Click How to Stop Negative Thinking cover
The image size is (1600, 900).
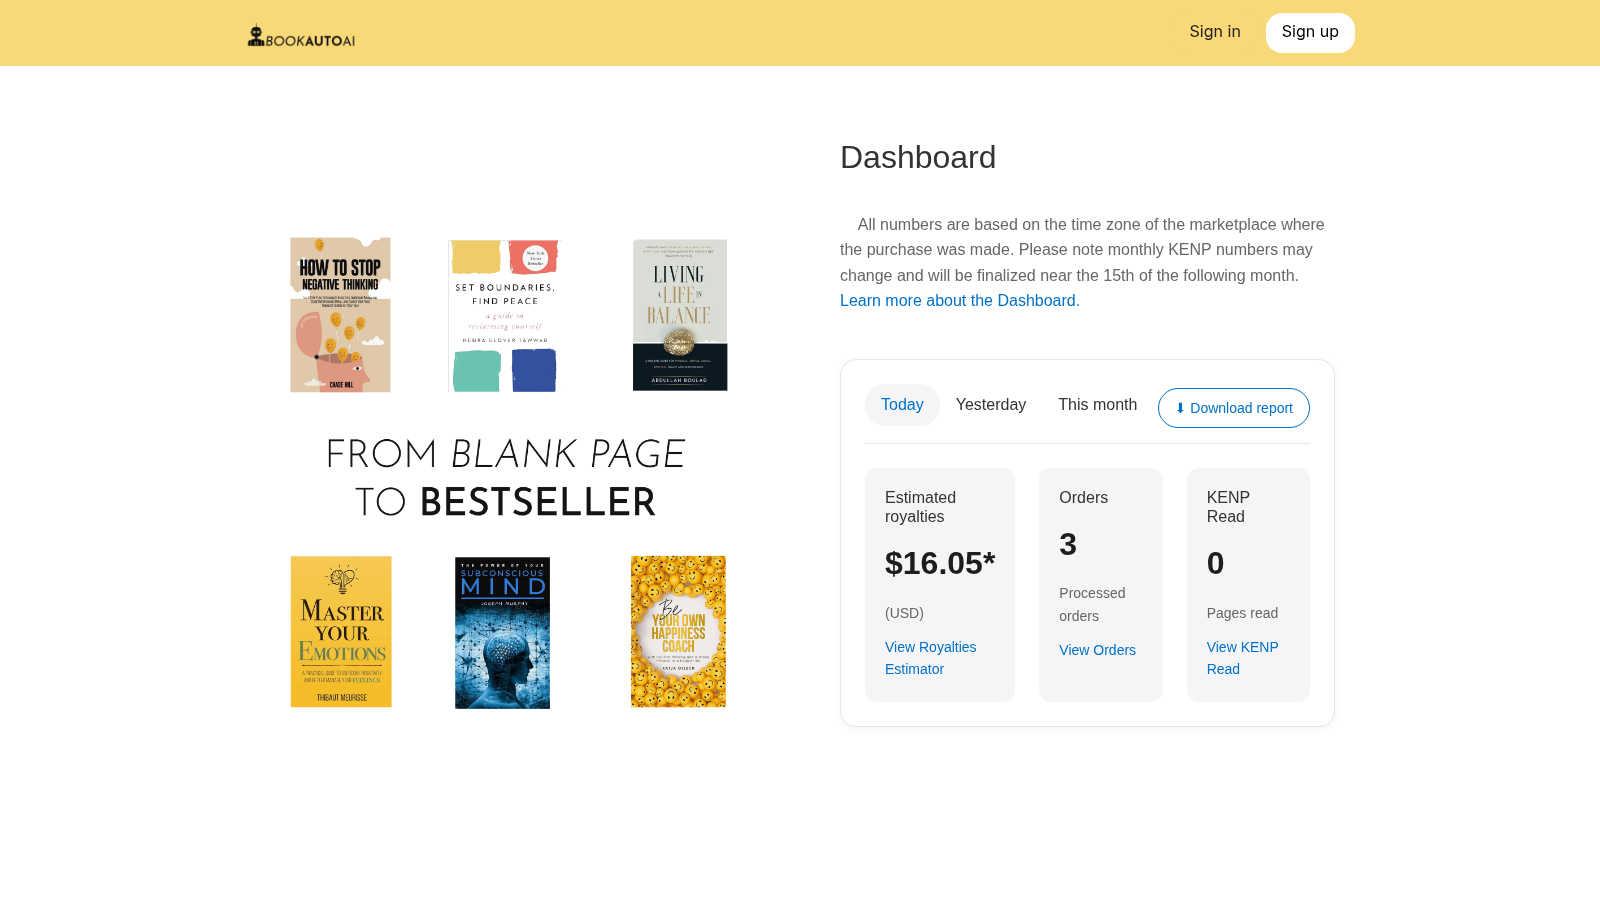point(340,314)
